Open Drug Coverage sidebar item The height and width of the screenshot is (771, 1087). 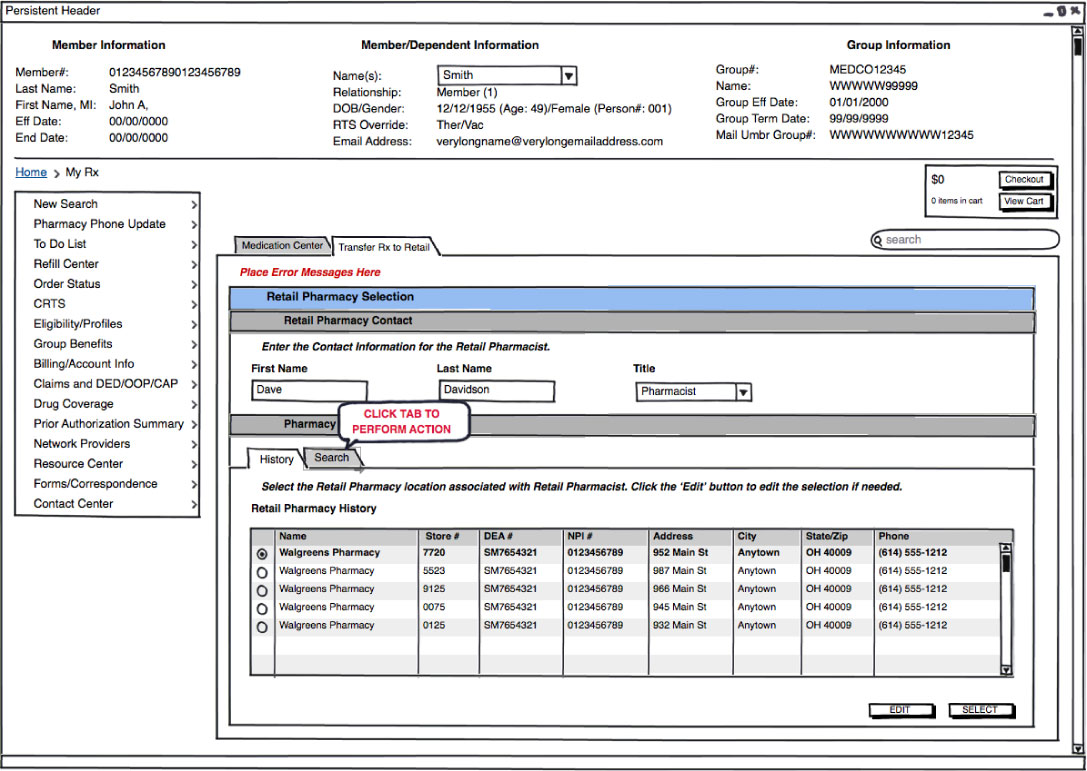point(107,404)
